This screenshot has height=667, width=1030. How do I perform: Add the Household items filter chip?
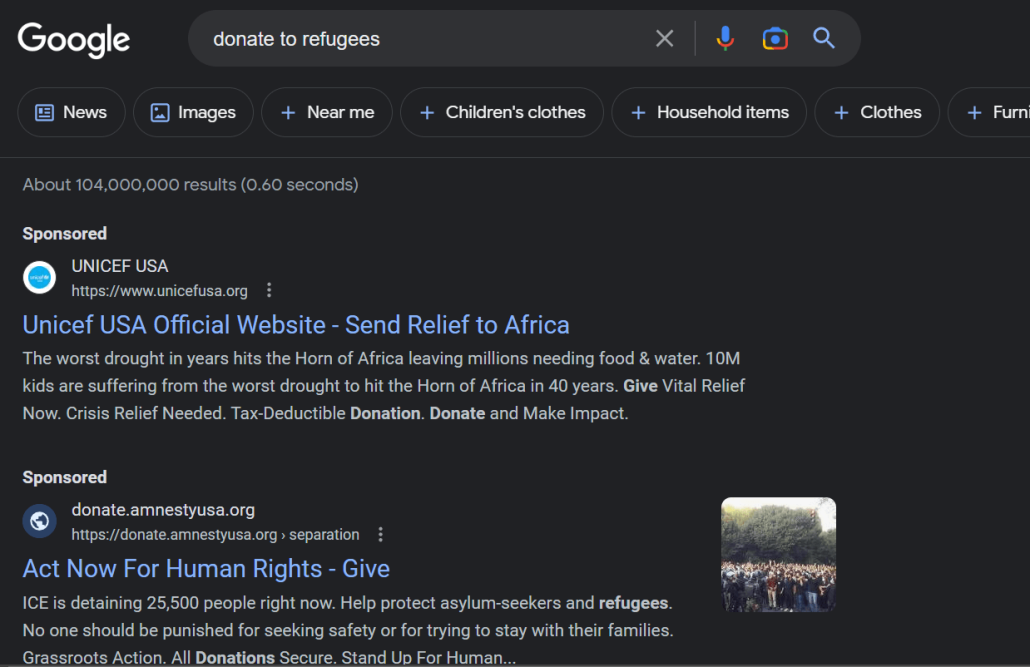point(709,112)
